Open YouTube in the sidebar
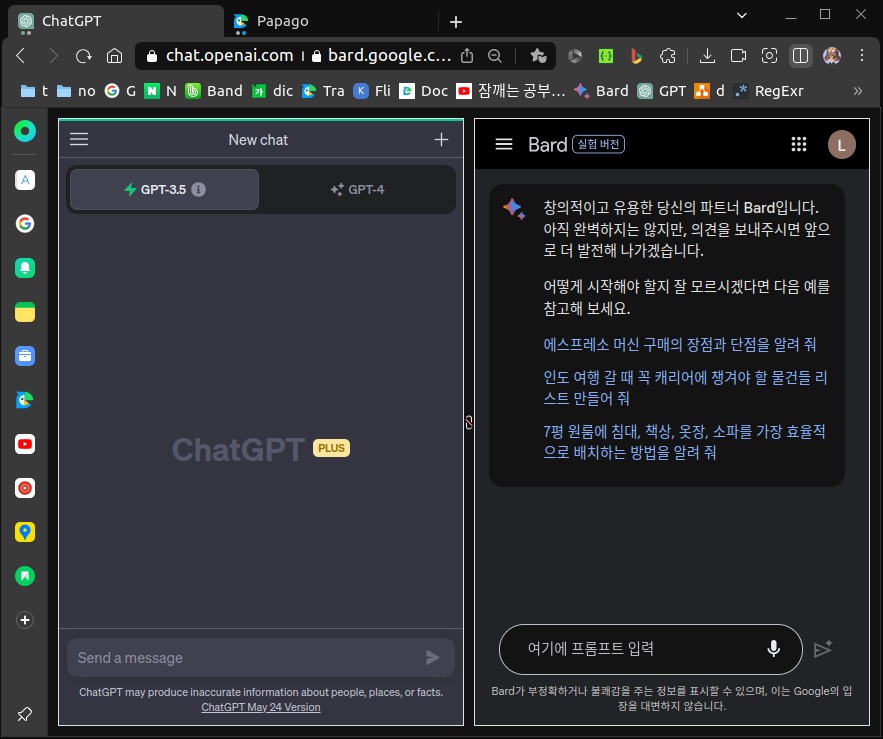883x739 pixels. pyautogui.click(x=25, y=444)
